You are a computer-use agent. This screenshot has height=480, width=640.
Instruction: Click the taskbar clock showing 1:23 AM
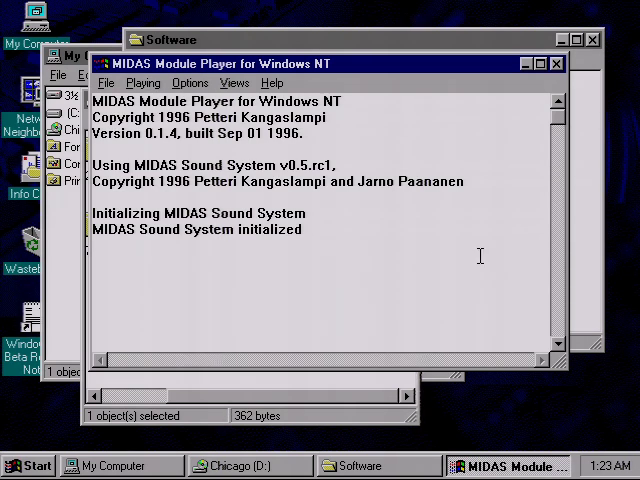[x=610, y=466]
